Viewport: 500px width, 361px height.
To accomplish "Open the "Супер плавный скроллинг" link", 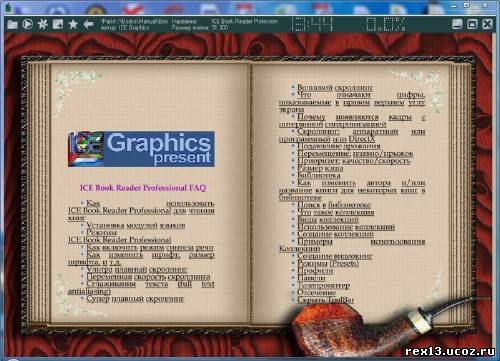I will click(135, 299).
